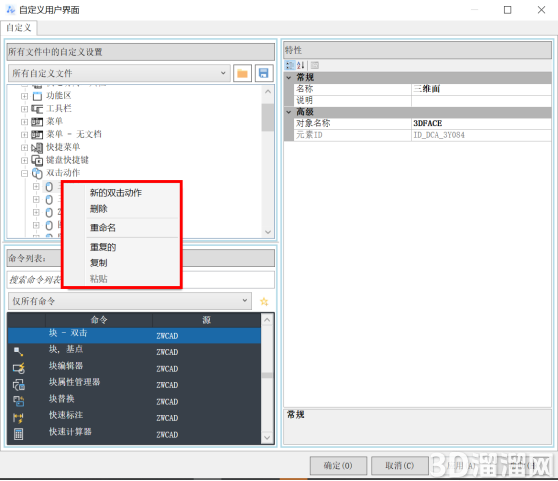The image size is (558, 481).
Task: Click the star icon to create command
Action: click(264, 301)
